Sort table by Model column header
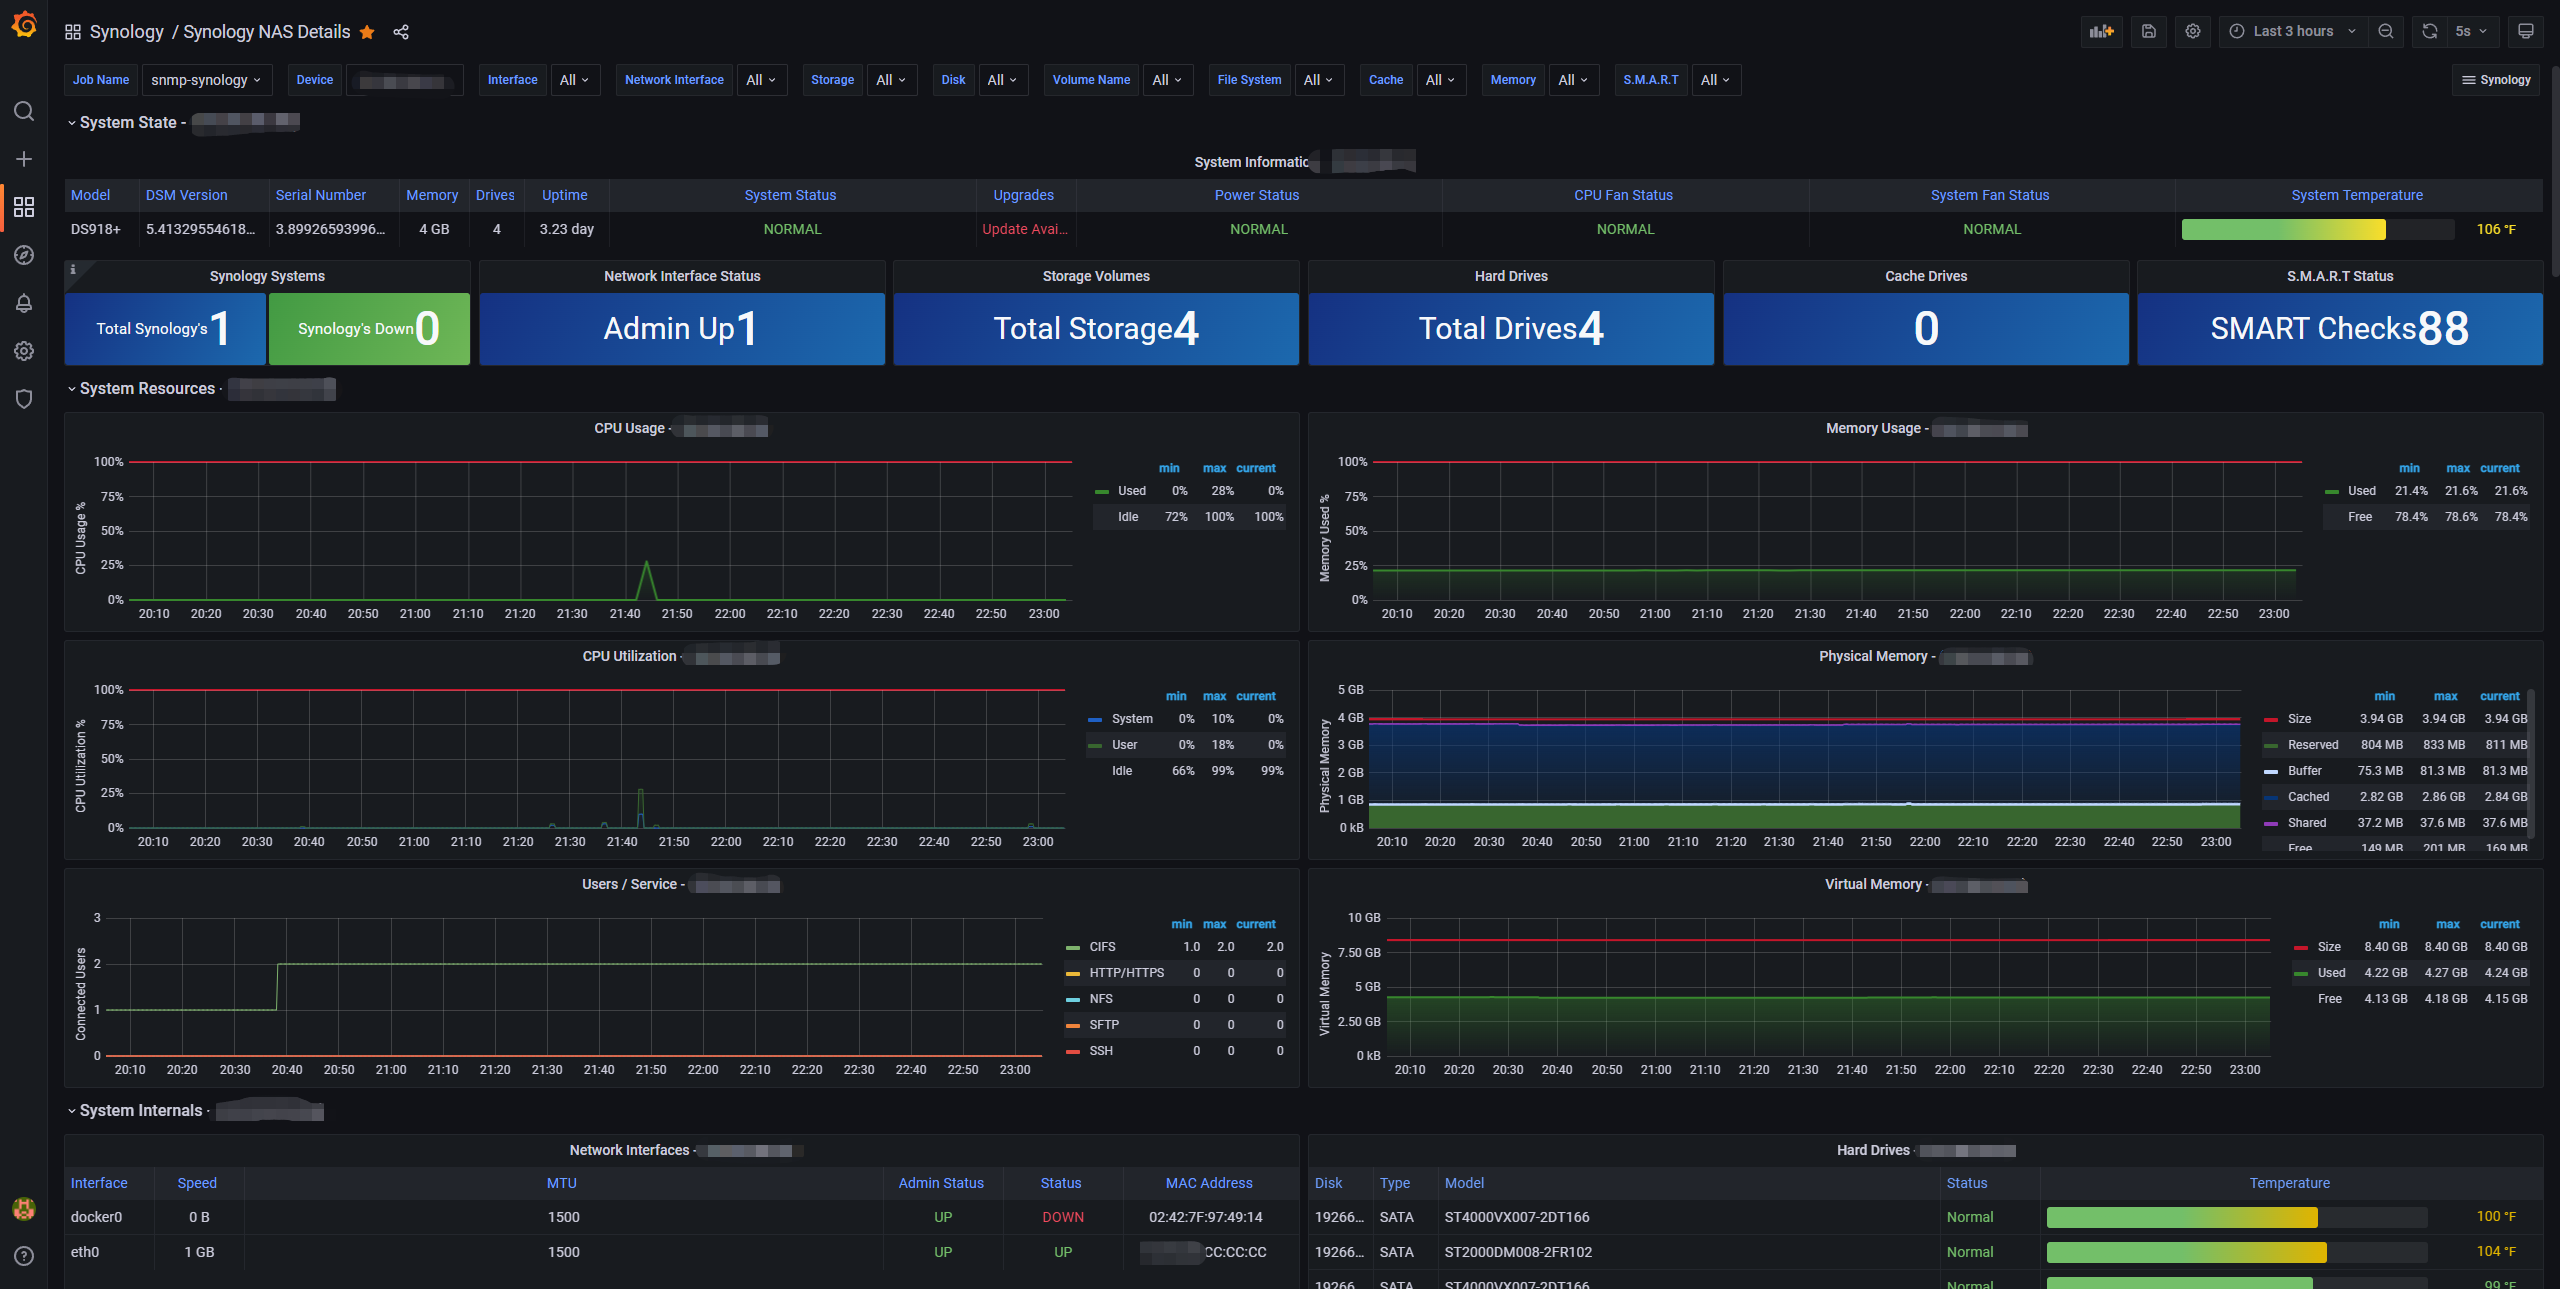 click(x=91, y=195)
